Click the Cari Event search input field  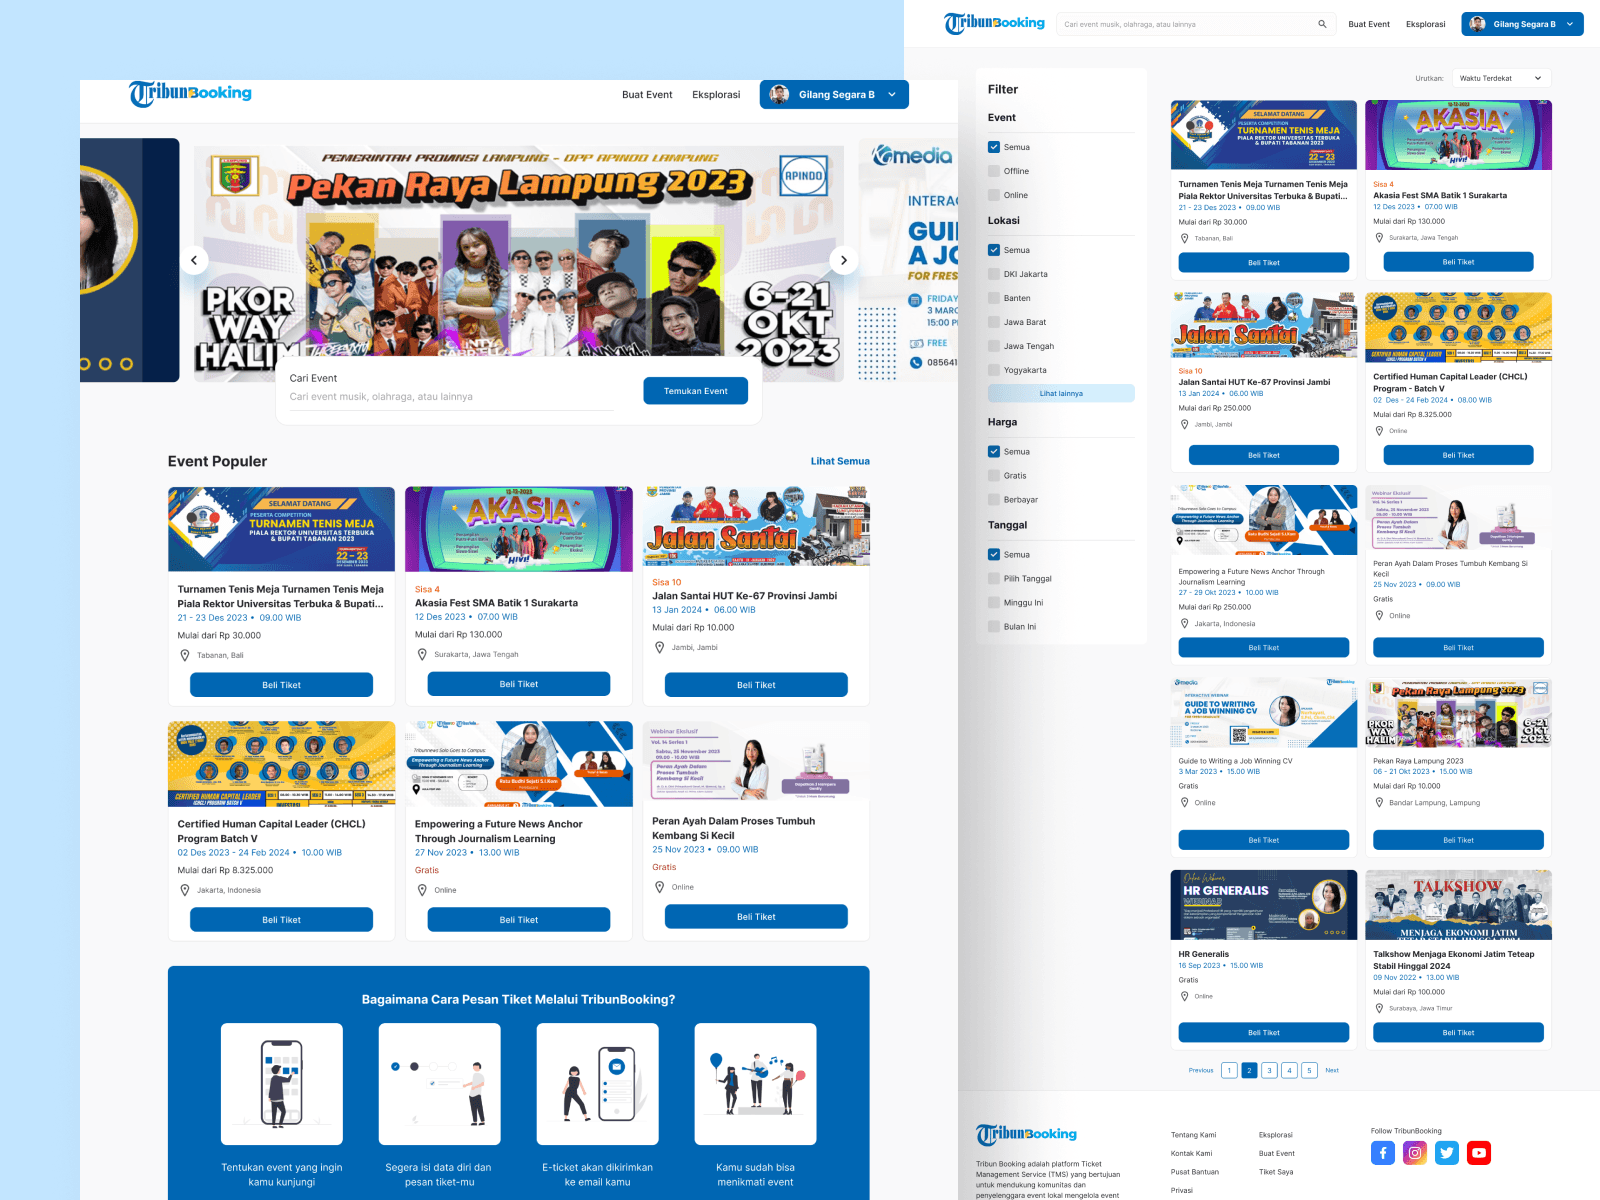[x=452, y=397]
